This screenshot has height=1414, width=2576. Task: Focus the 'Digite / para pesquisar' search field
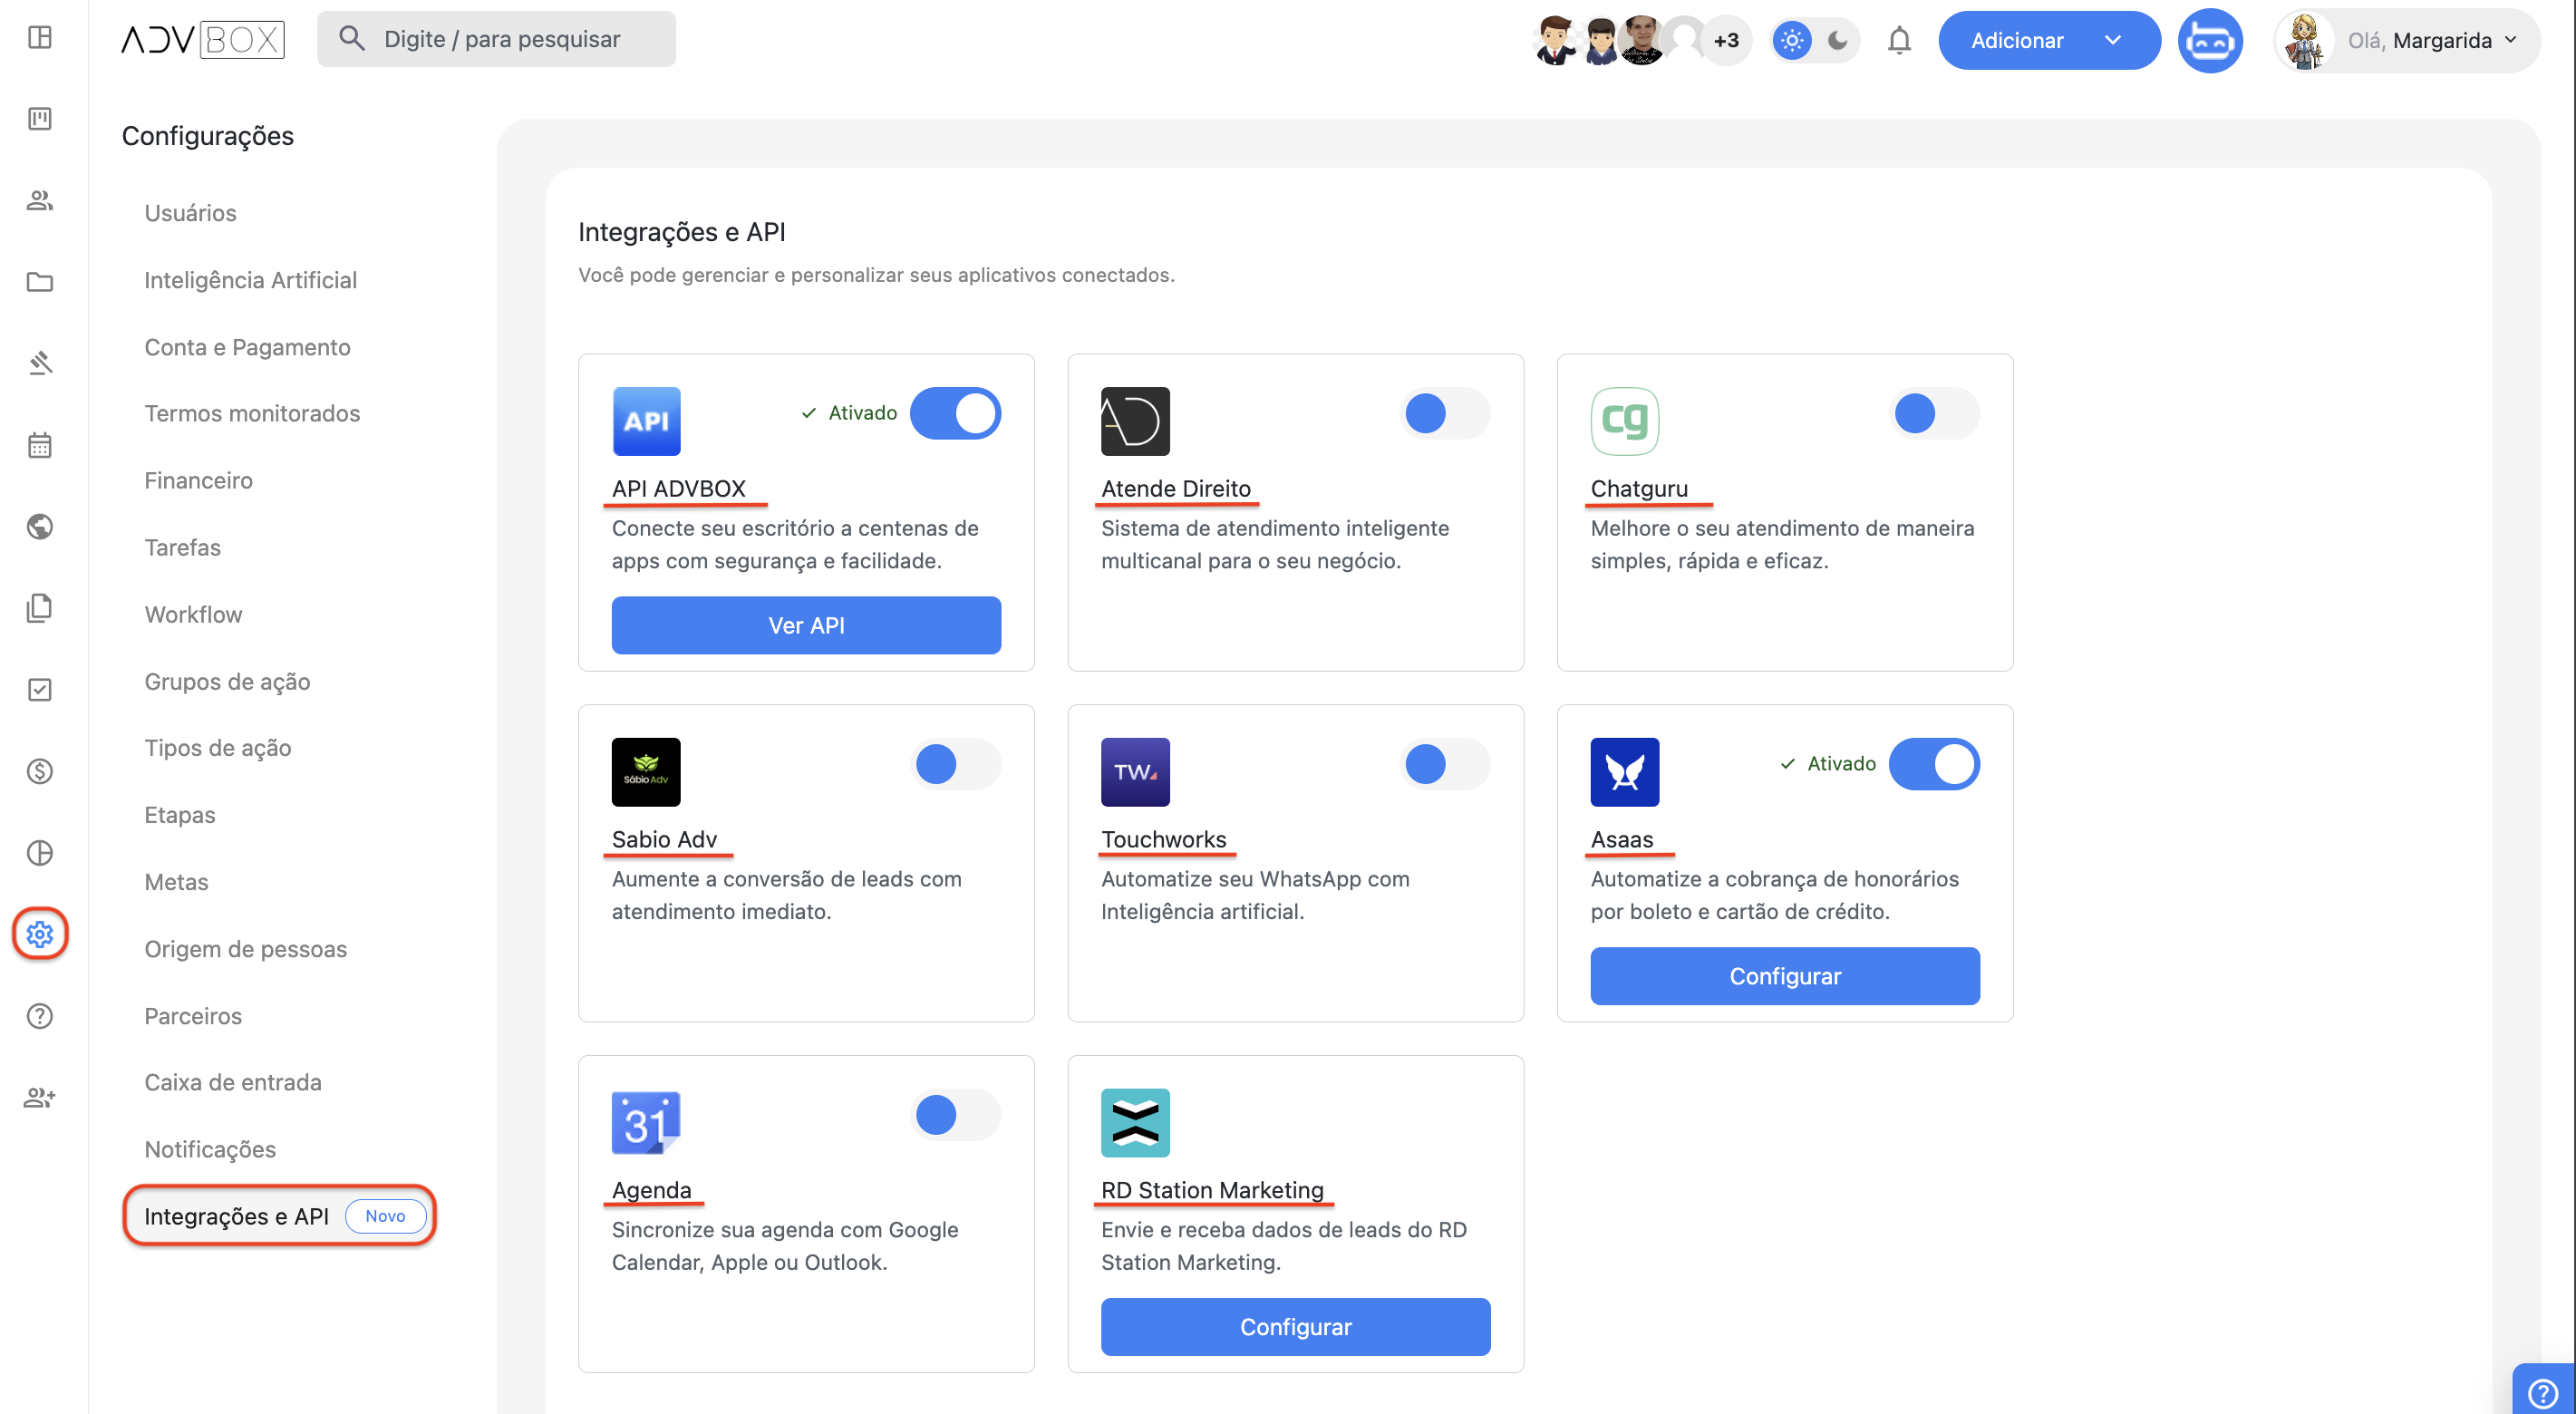(x=496, y=39)
